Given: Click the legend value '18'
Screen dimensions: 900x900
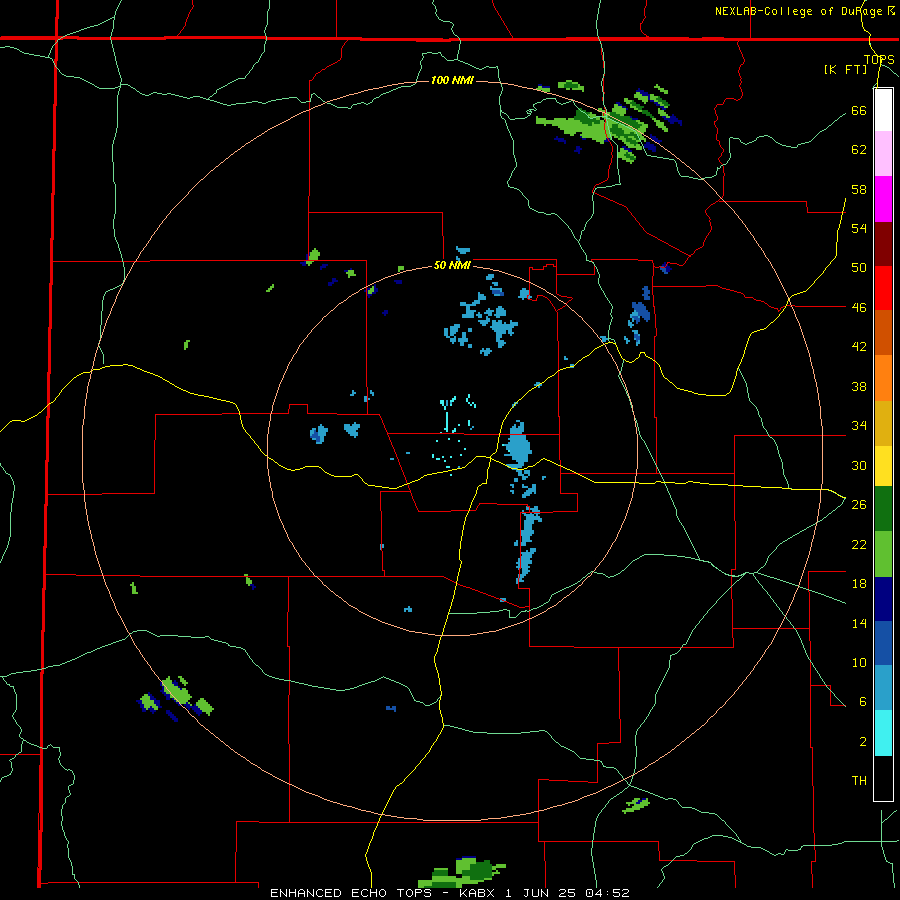Looking at the screenshot, I should coord(859,584).
